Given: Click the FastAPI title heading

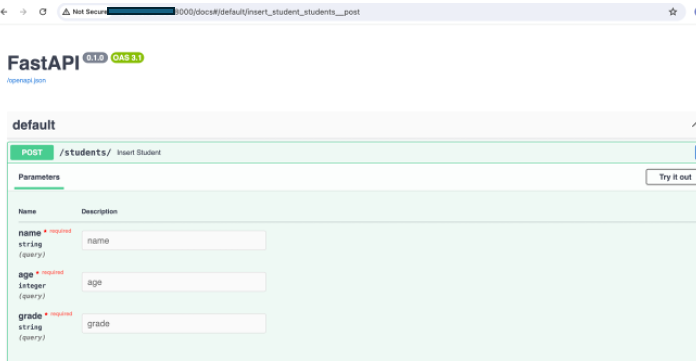Looking at the screenshot, I should point(44,63).
